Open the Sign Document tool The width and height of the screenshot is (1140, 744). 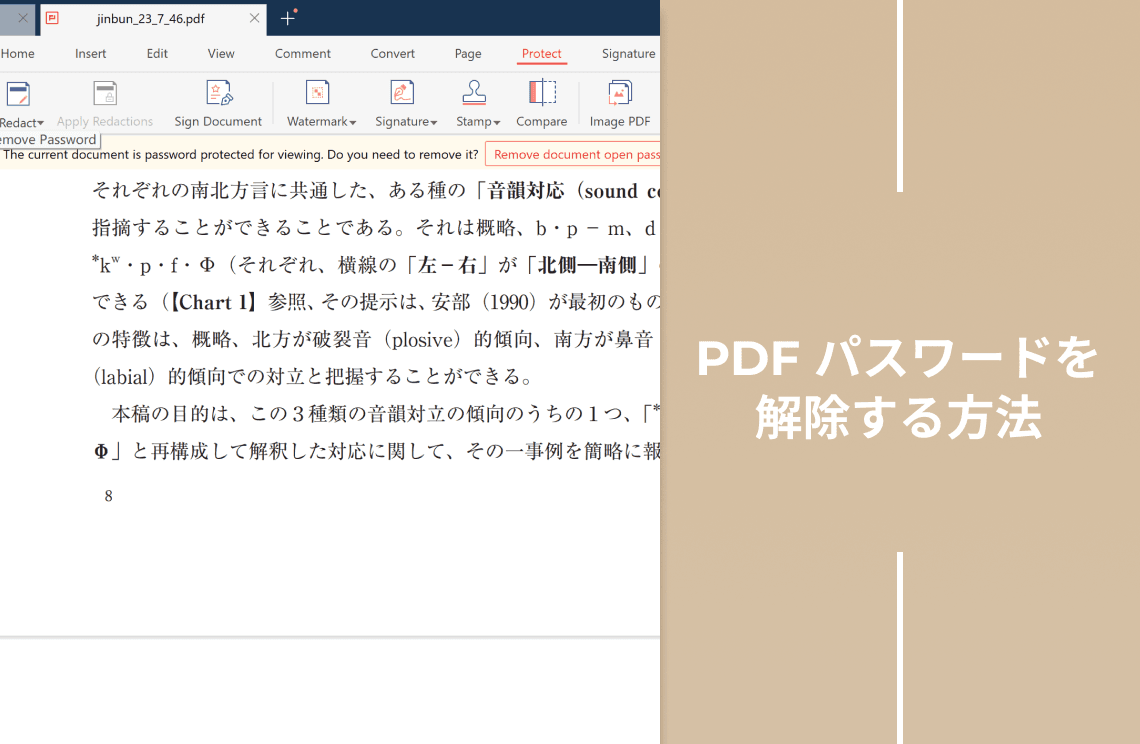click(218, 95)
